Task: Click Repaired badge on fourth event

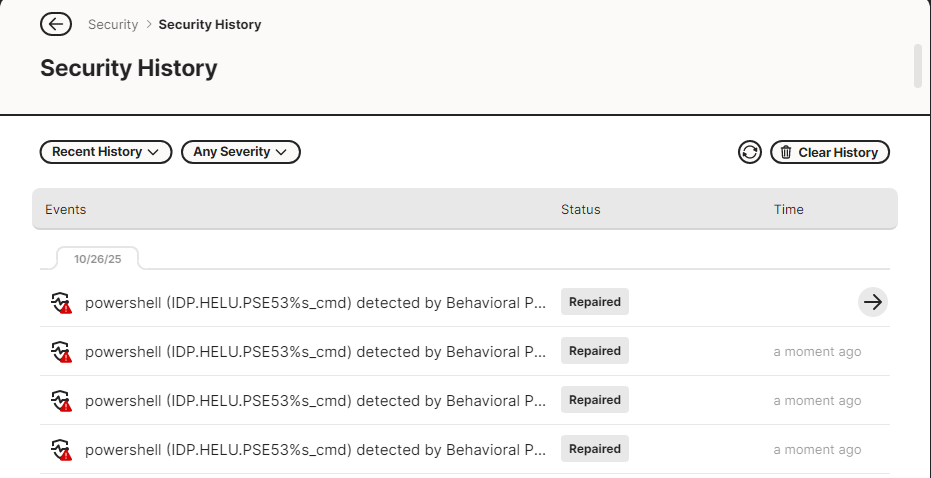Action: pyautogui.click(x=595, y=449)
